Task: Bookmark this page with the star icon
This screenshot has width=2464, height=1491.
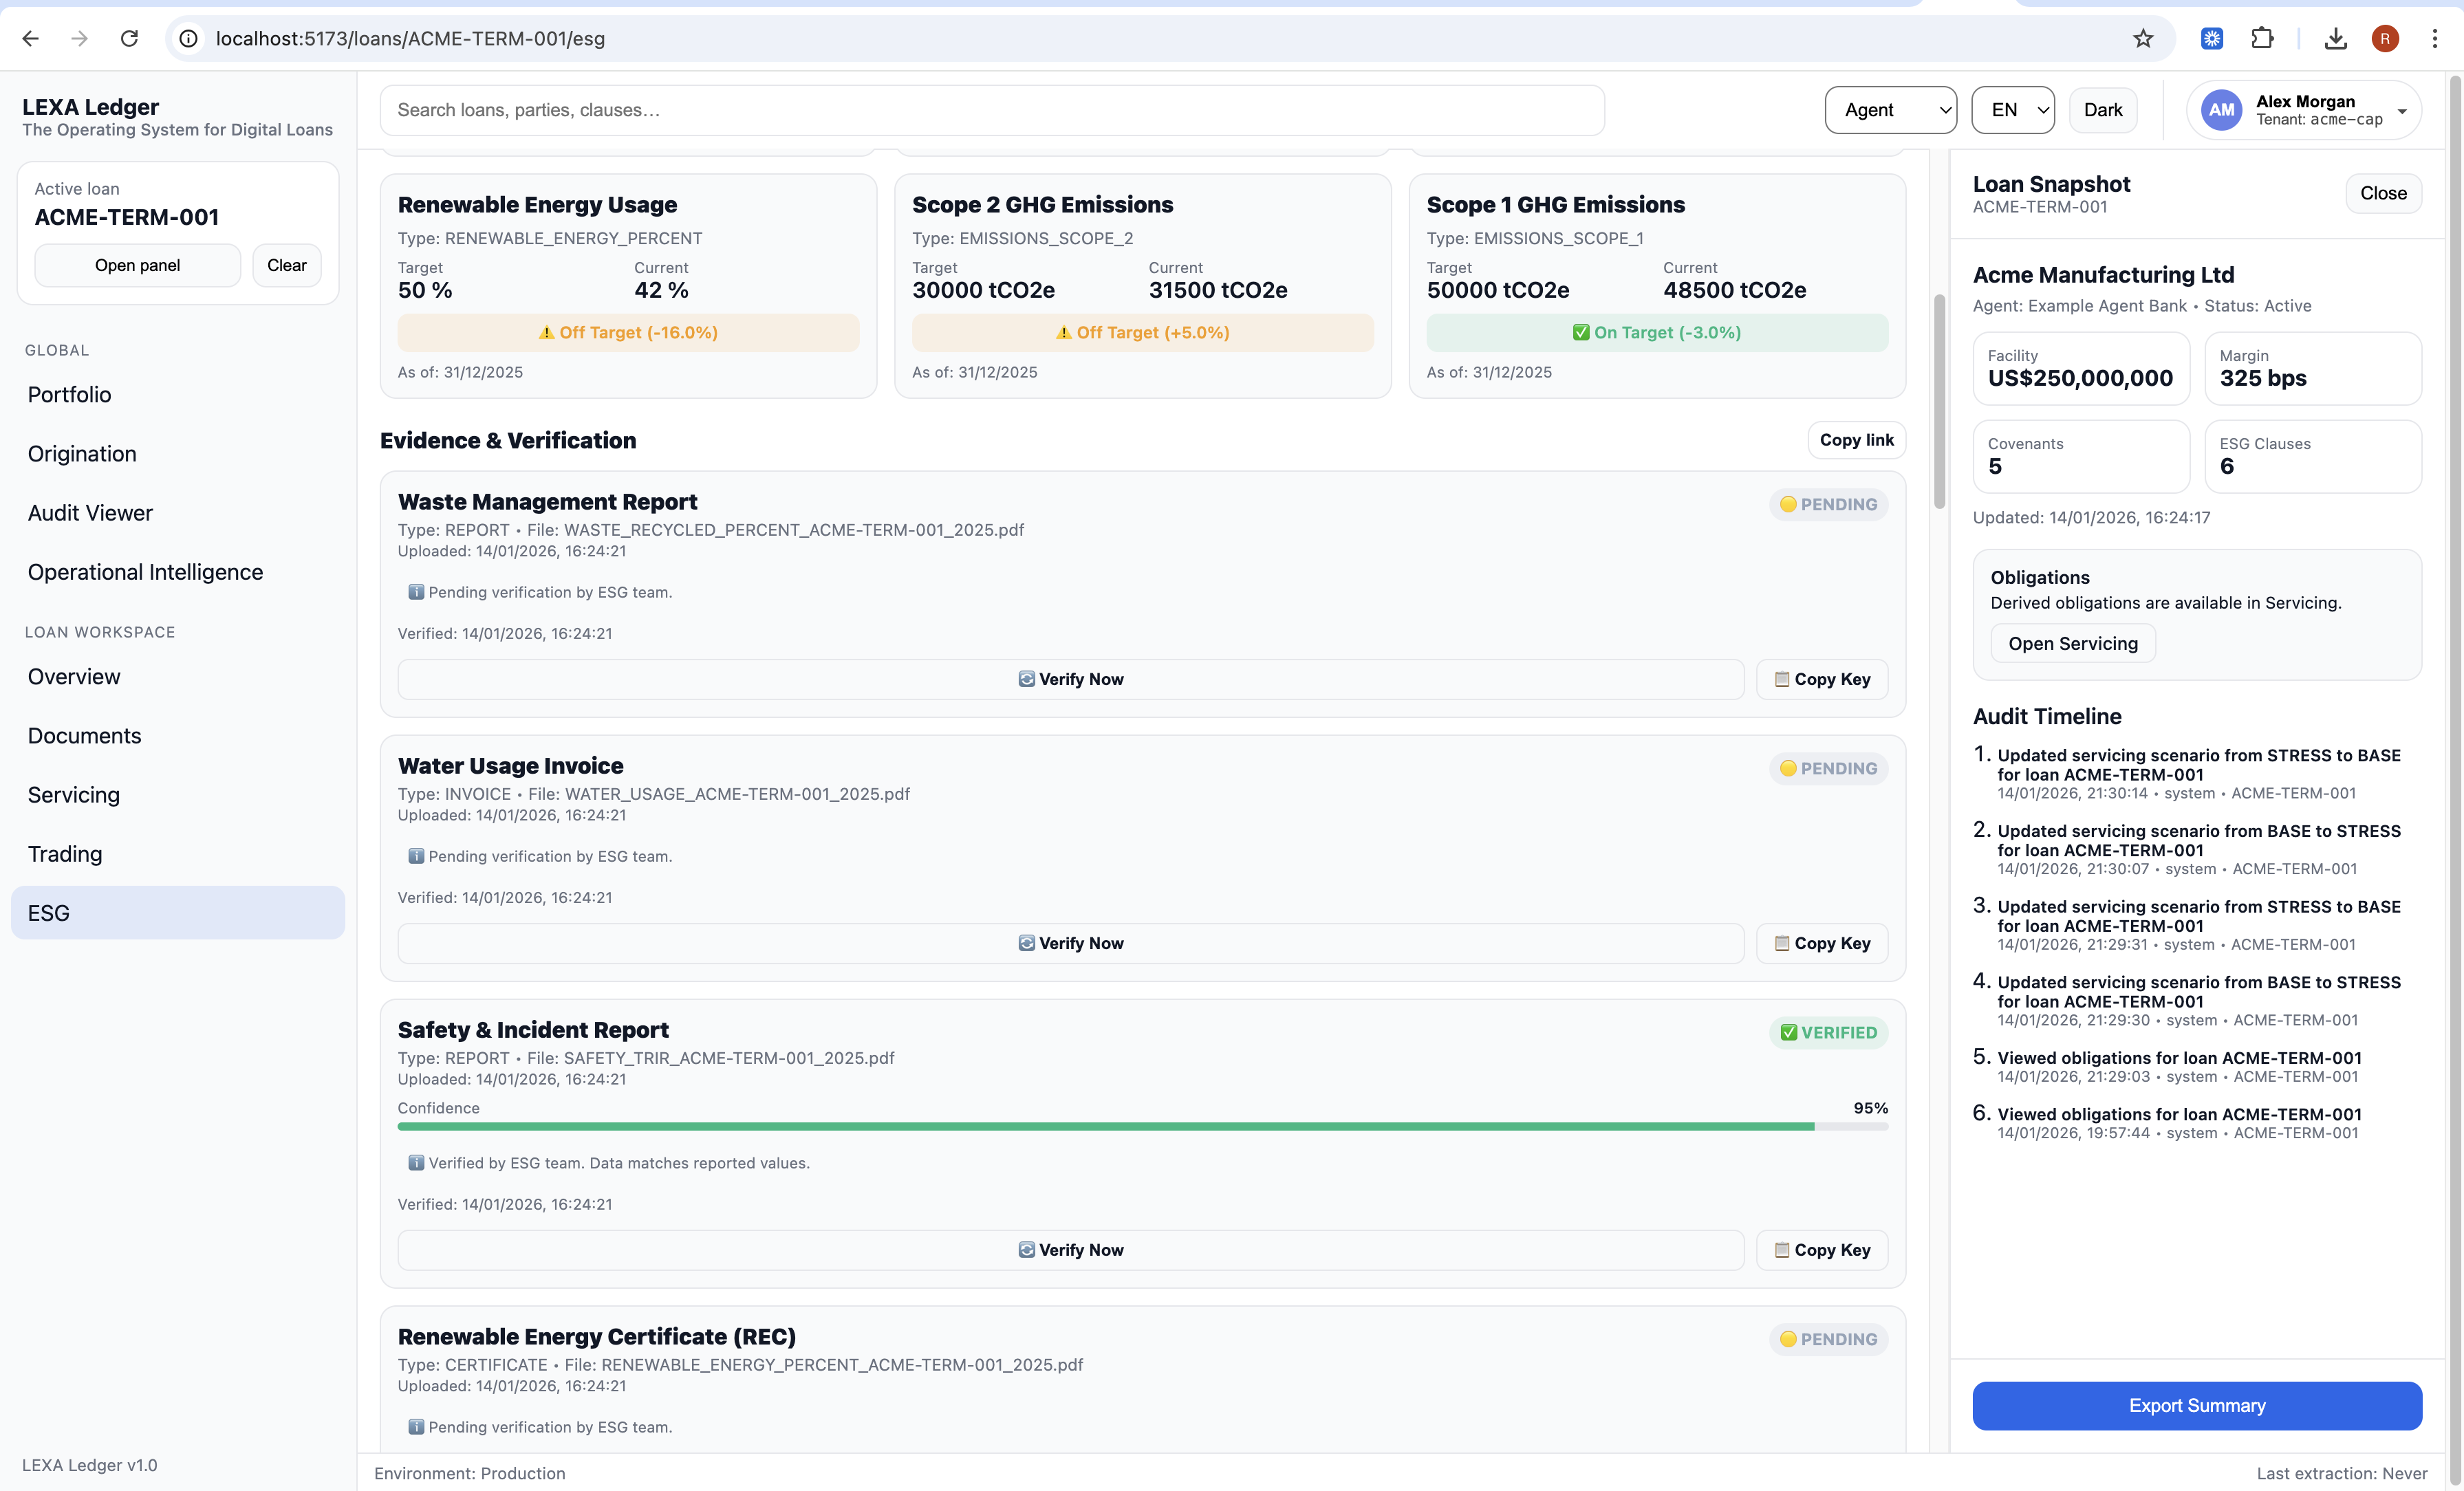Action: [2142, 38]
